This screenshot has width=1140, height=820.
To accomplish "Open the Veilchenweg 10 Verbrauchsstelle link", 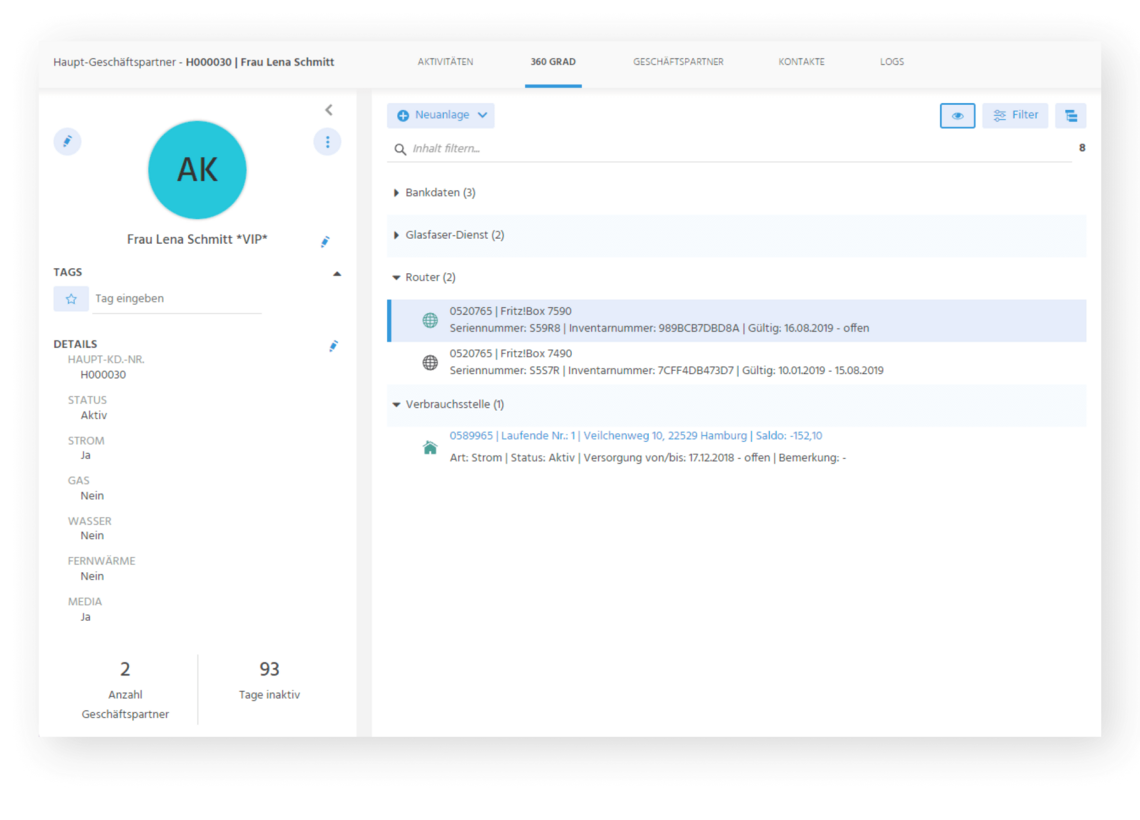I will 635,436.
